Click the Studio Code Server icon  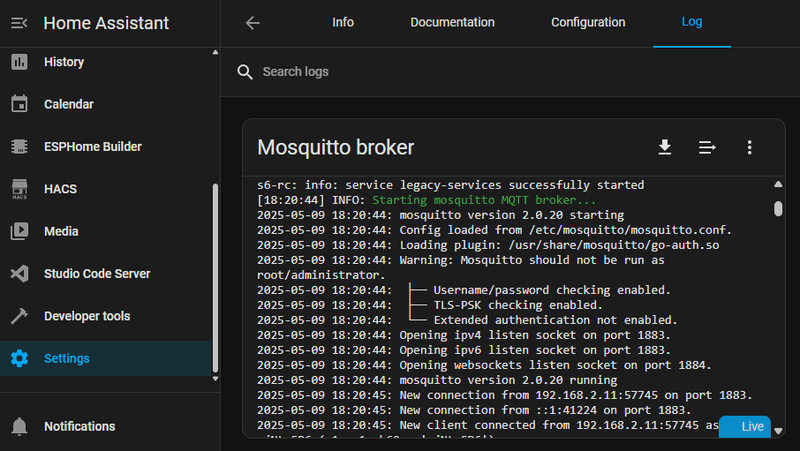19,274
